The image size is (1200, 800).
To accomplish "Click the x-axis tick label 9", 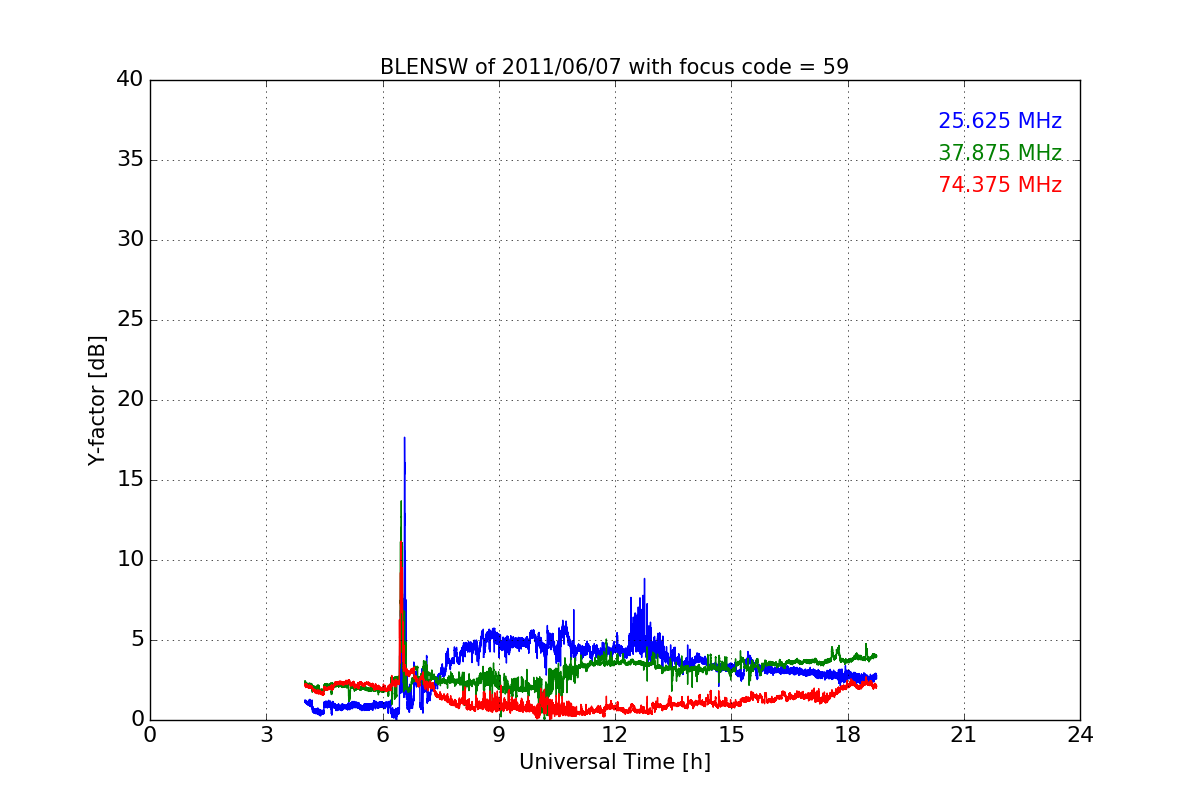I will click(x=499, y=734).
